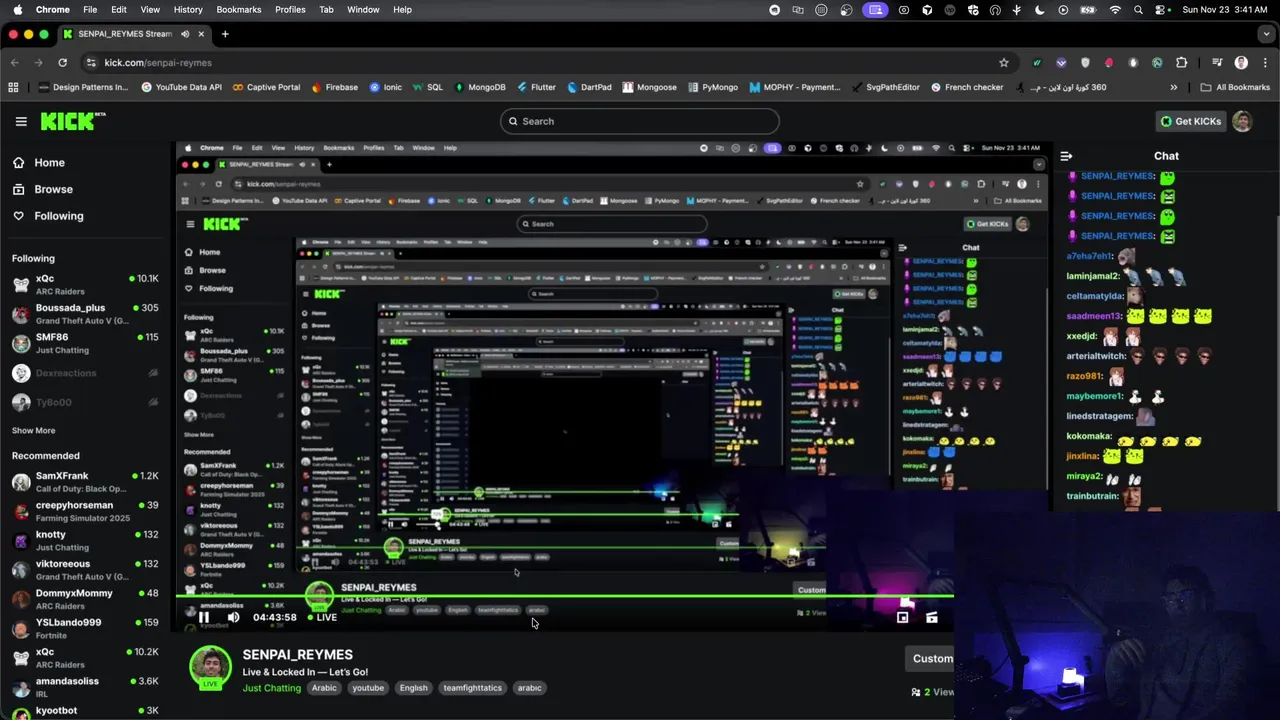Click the youtube tag

(x=368, y=688)
